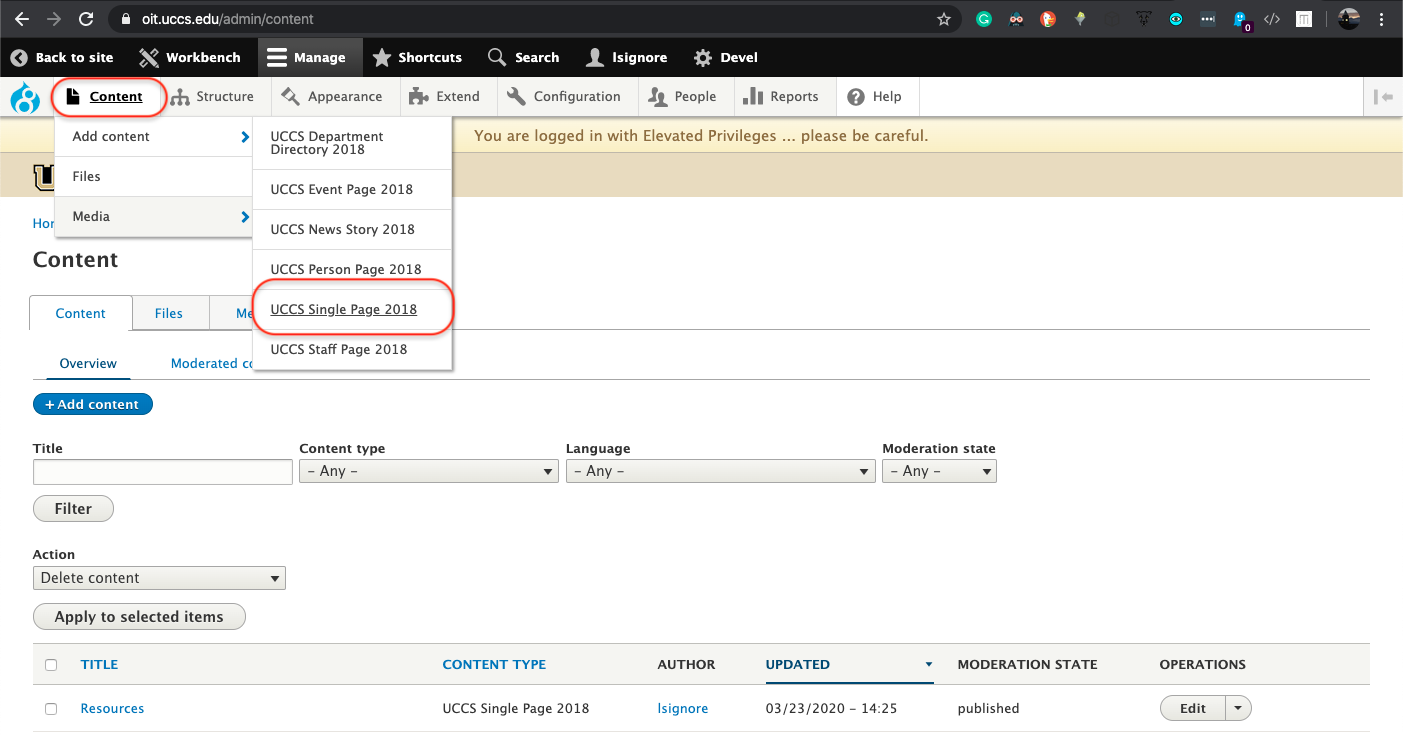
Task: Open the Action dropdown showing Delete content
Action: (x=159, y=578)
